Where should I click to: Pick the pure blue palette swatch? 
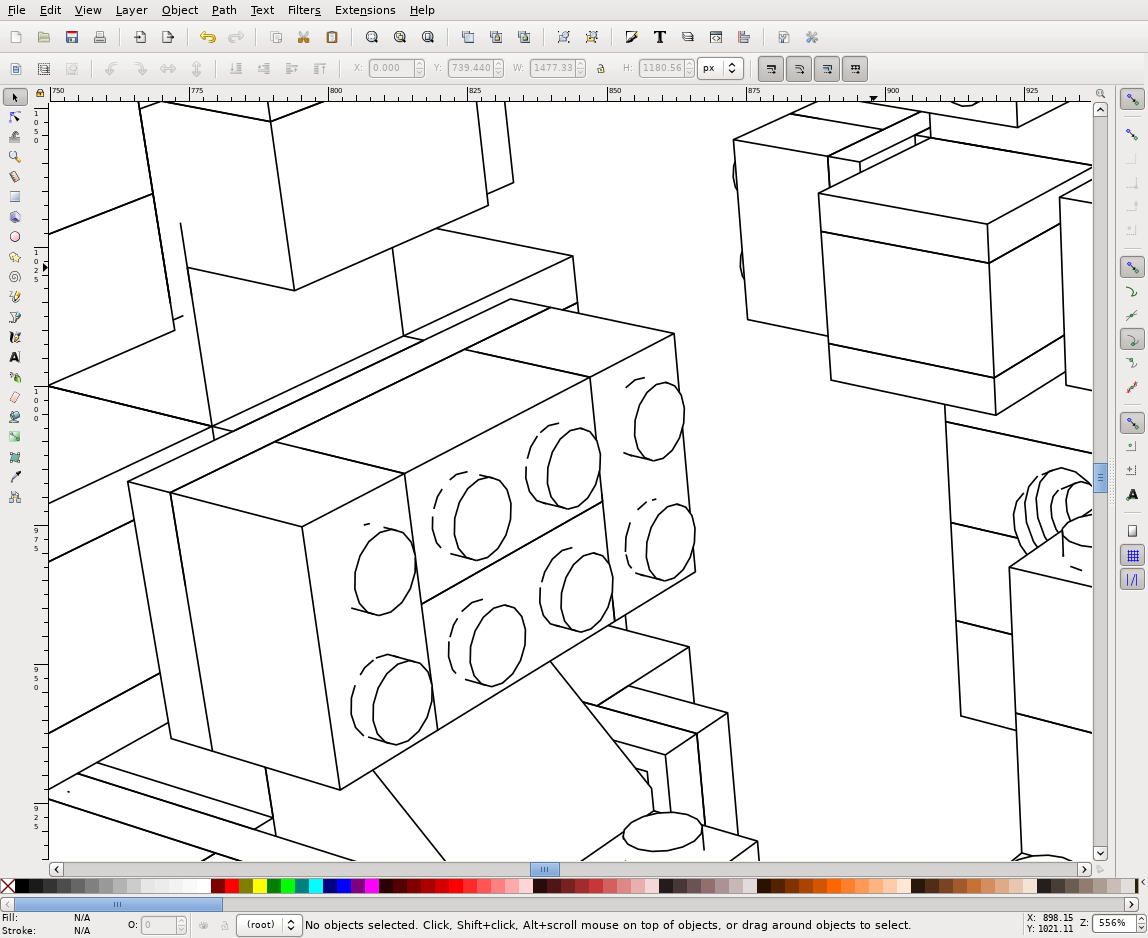(x=344, y=886)
